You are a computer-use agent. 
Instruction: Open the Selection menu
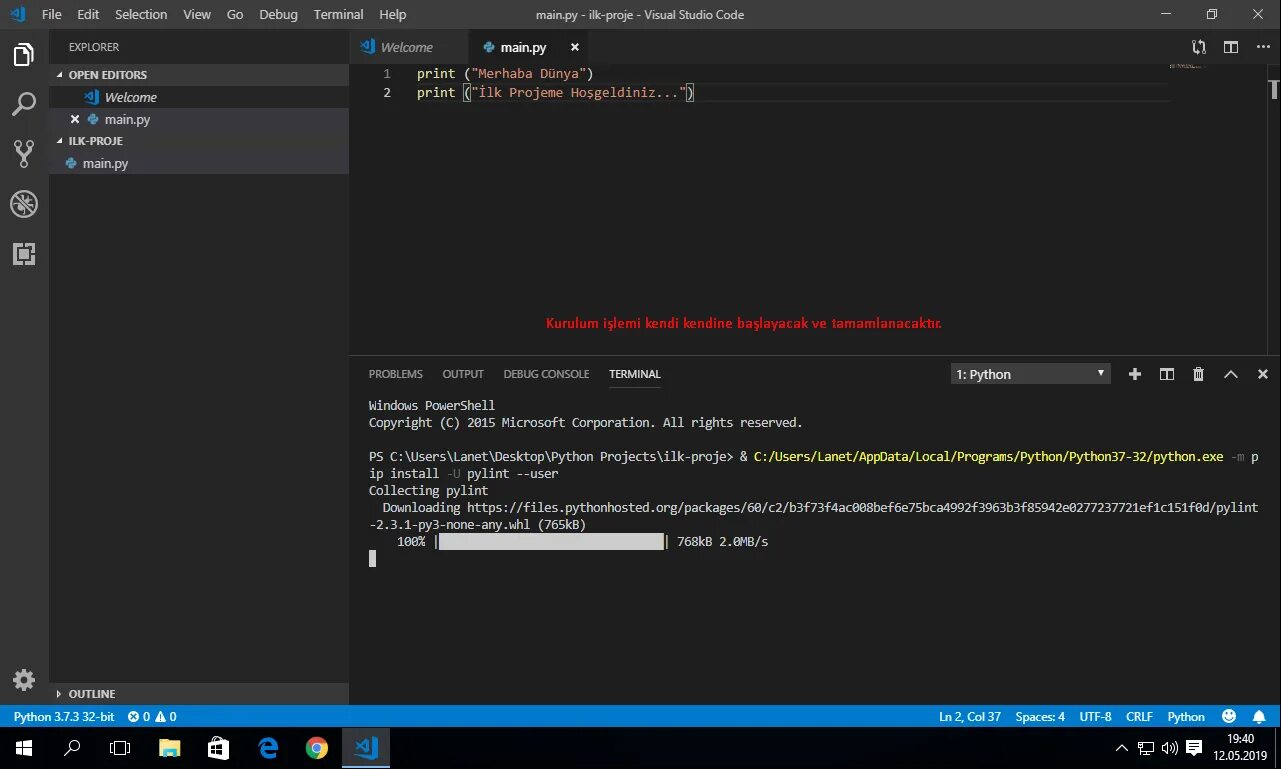(141, 14)
